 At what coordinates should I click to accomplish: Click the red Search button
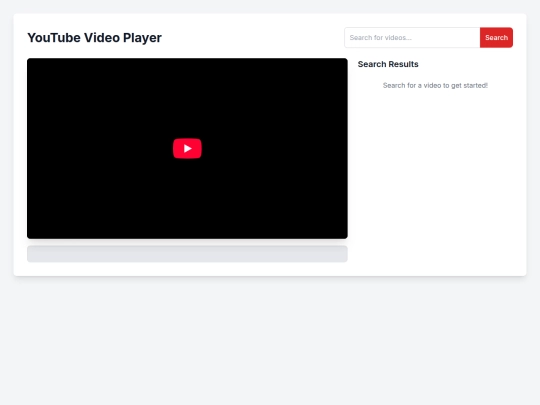pos(496,38)
